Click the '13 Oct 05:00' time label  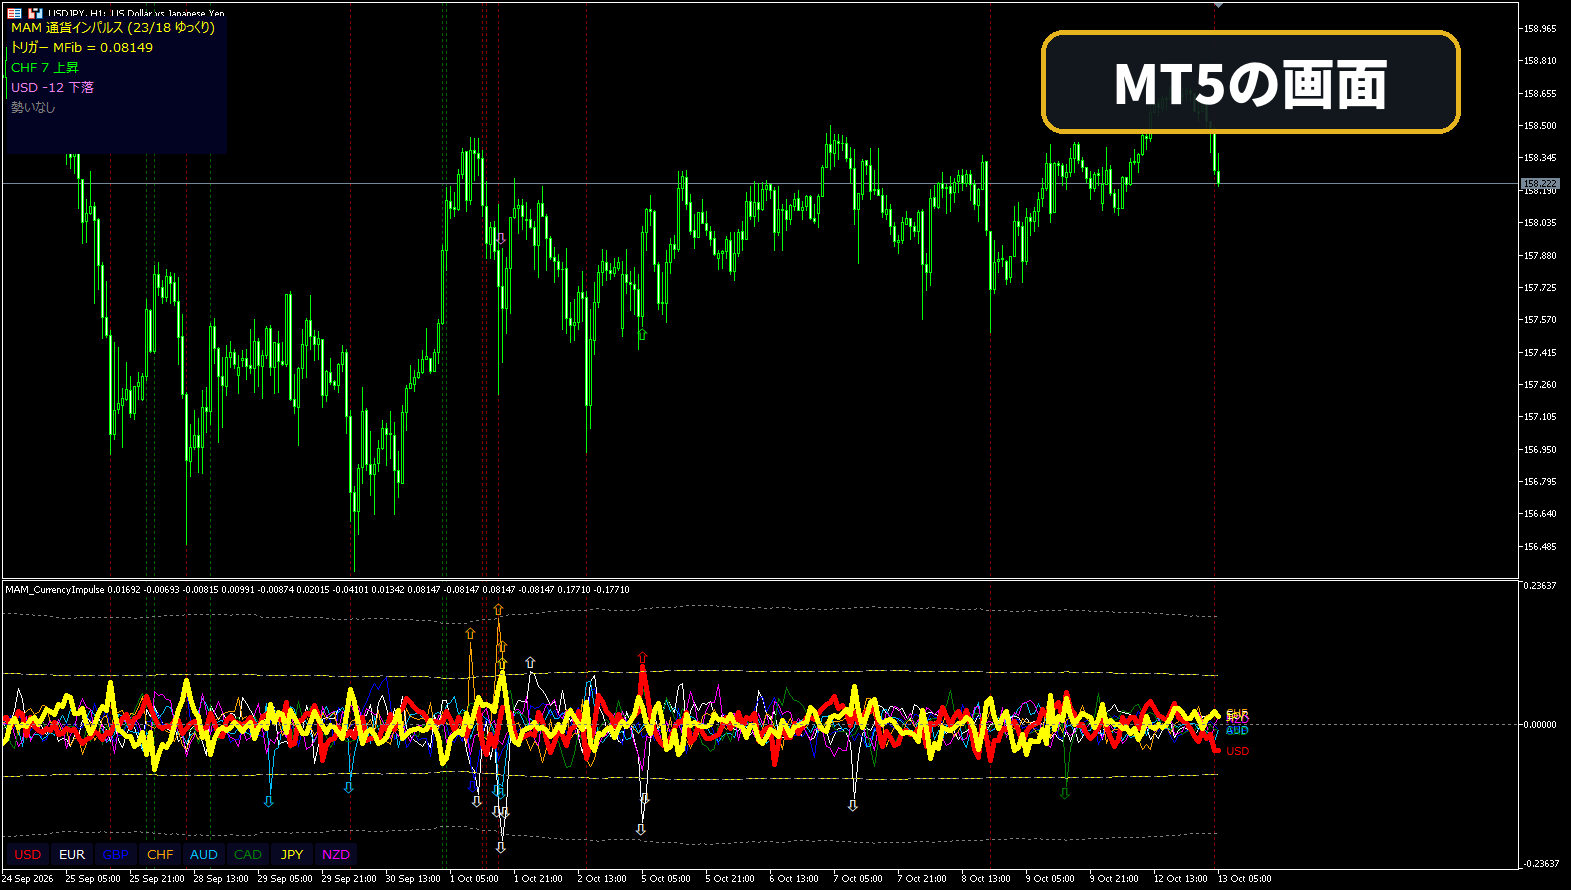[1245, 879]
